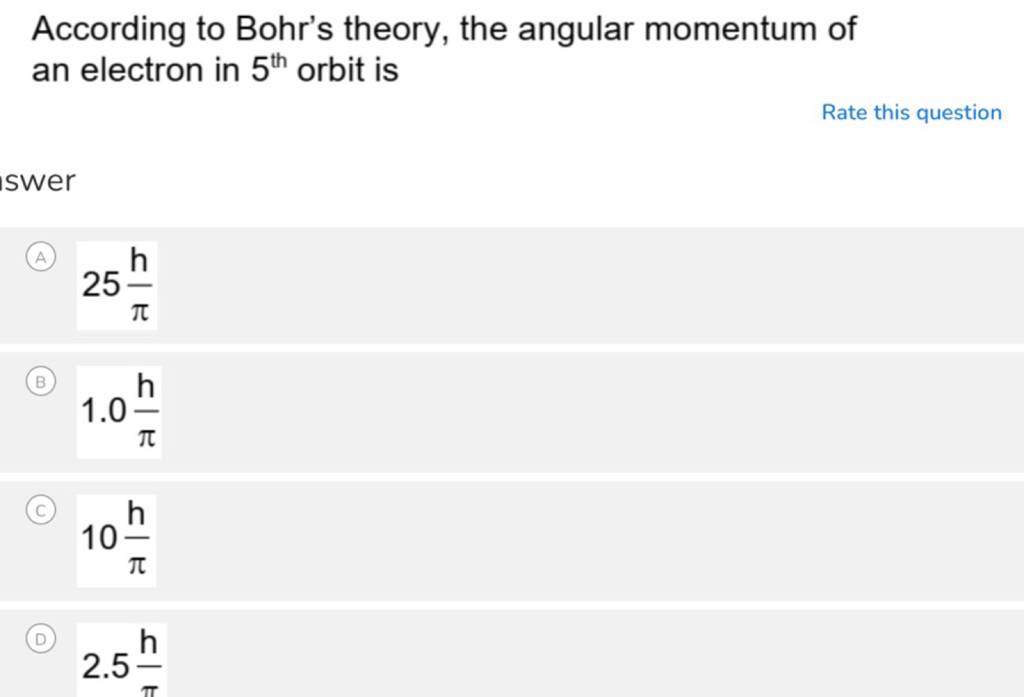Select option D radio circle
Viewport: 1024px width, 697px height.
(x=41, y=640)
